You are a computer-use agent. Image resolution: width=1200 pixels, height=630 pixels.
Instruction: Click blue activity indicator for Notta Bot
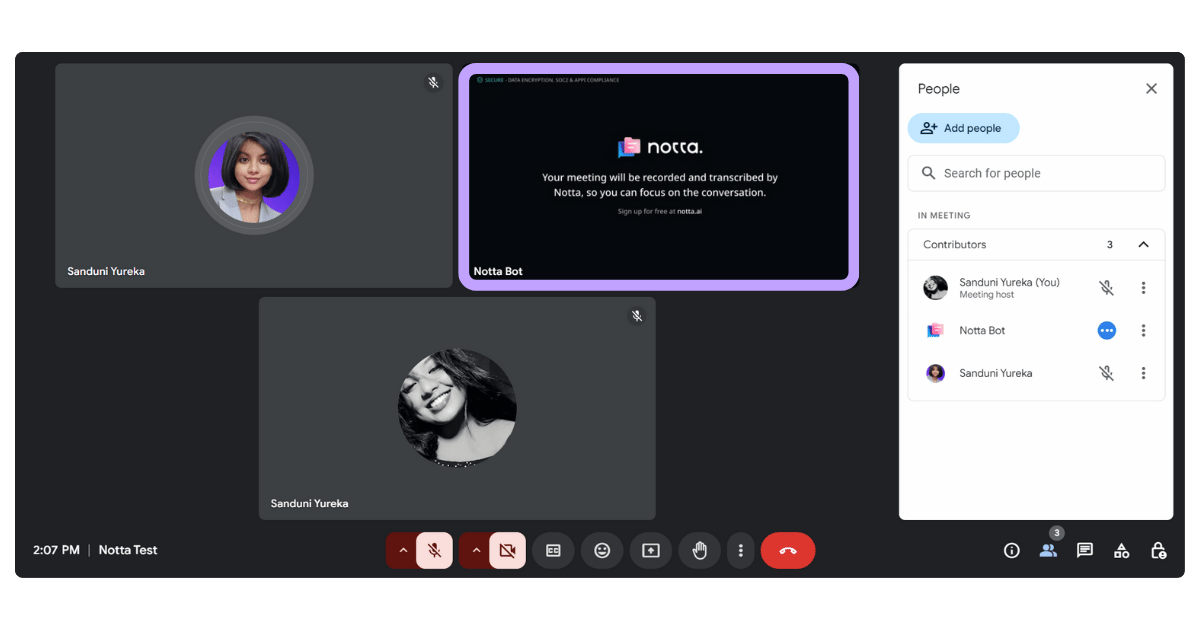click(x=1106, y=331)
